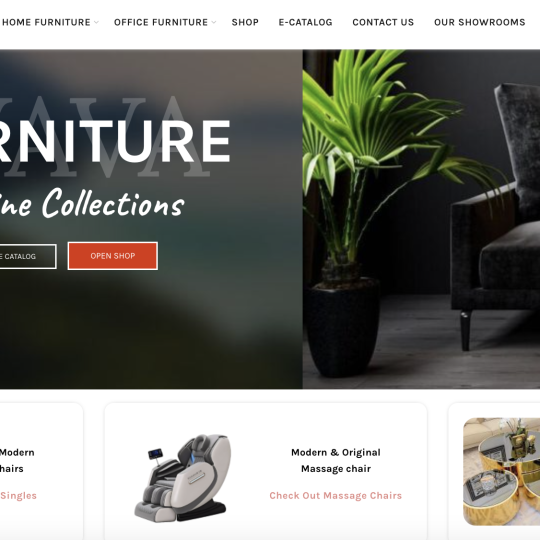Screen dimensions: 540x540
Task: Click the red Open Shop button
Action: (x=113, y=256)
